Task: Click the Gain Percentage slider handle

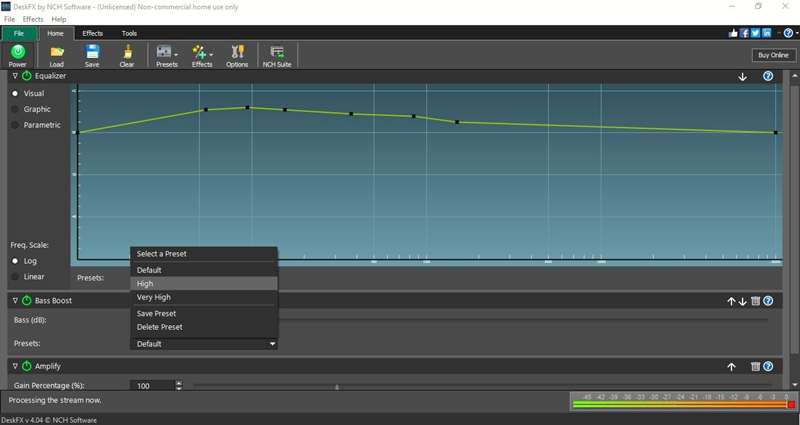Action: (x=337, y=387)
